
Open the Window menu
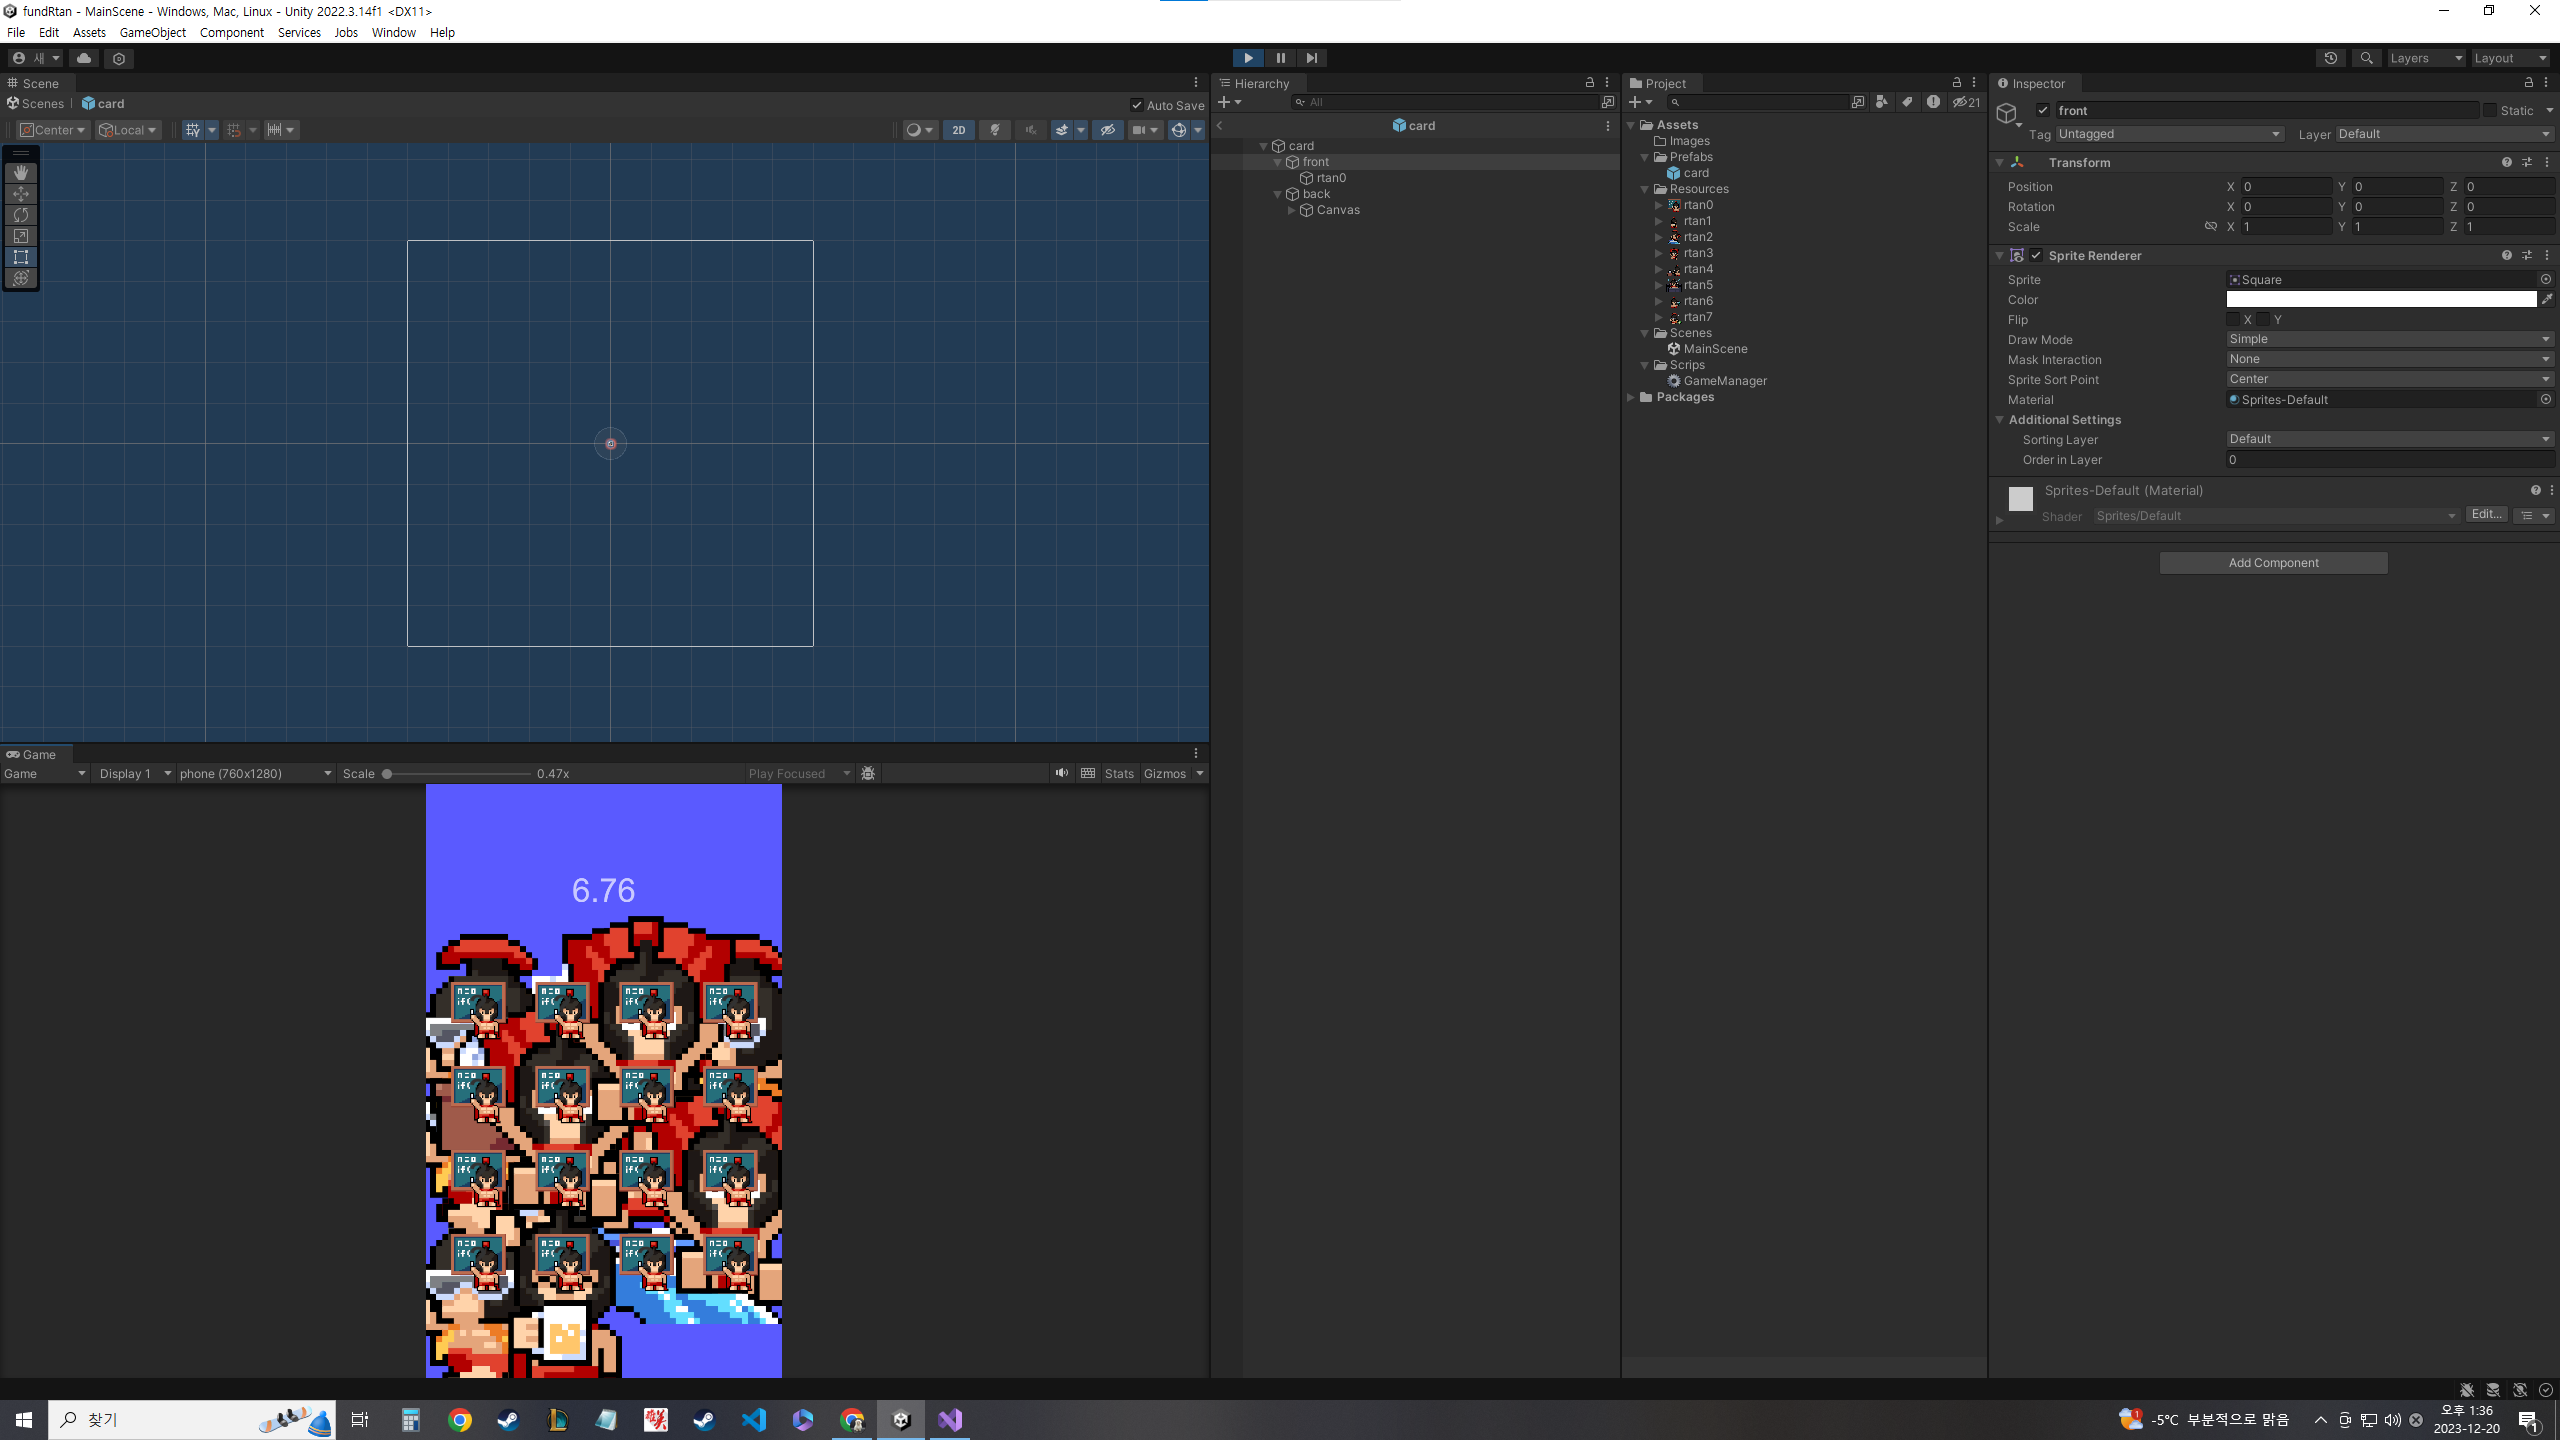393,32
